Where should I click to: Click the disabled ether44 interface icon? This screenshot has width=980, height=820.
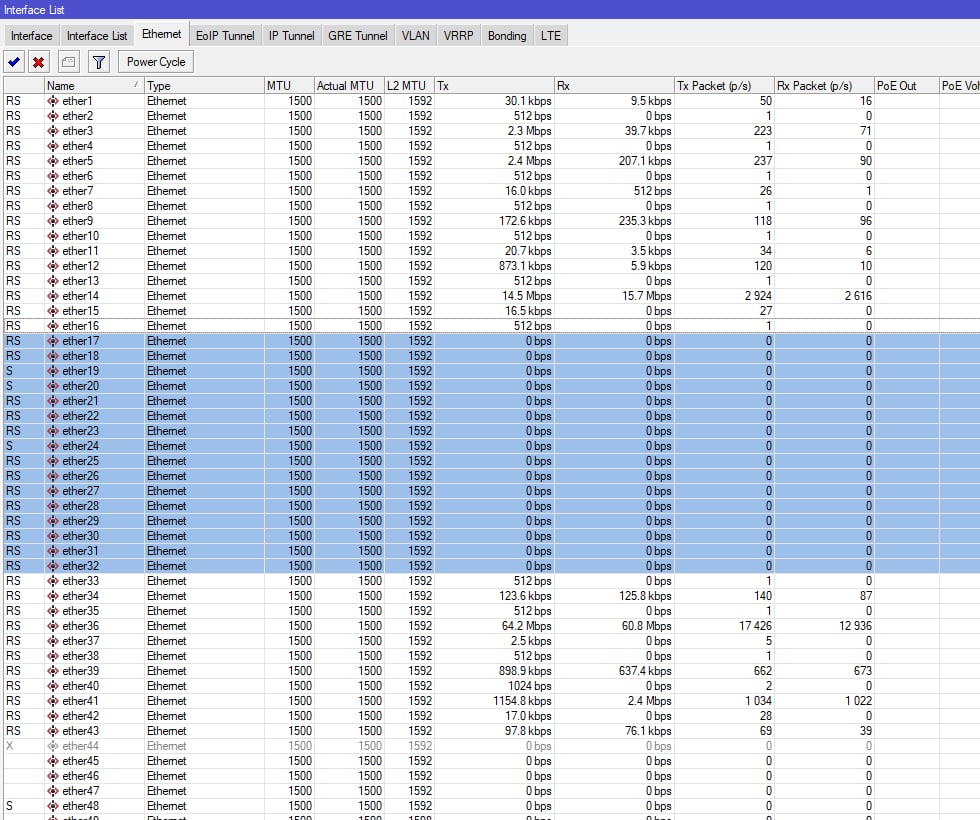pyautogui.click(x=53, y=746)
